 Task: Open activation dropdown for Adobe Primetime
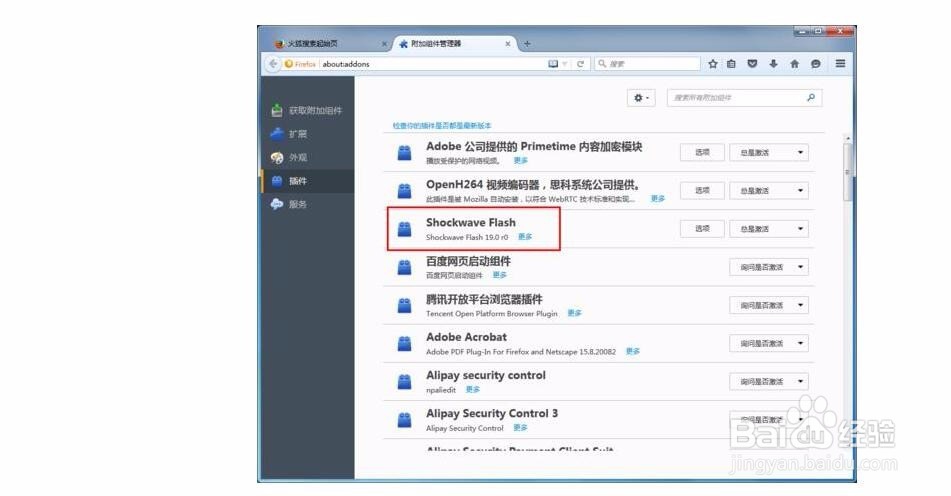[x=769, y=152]
